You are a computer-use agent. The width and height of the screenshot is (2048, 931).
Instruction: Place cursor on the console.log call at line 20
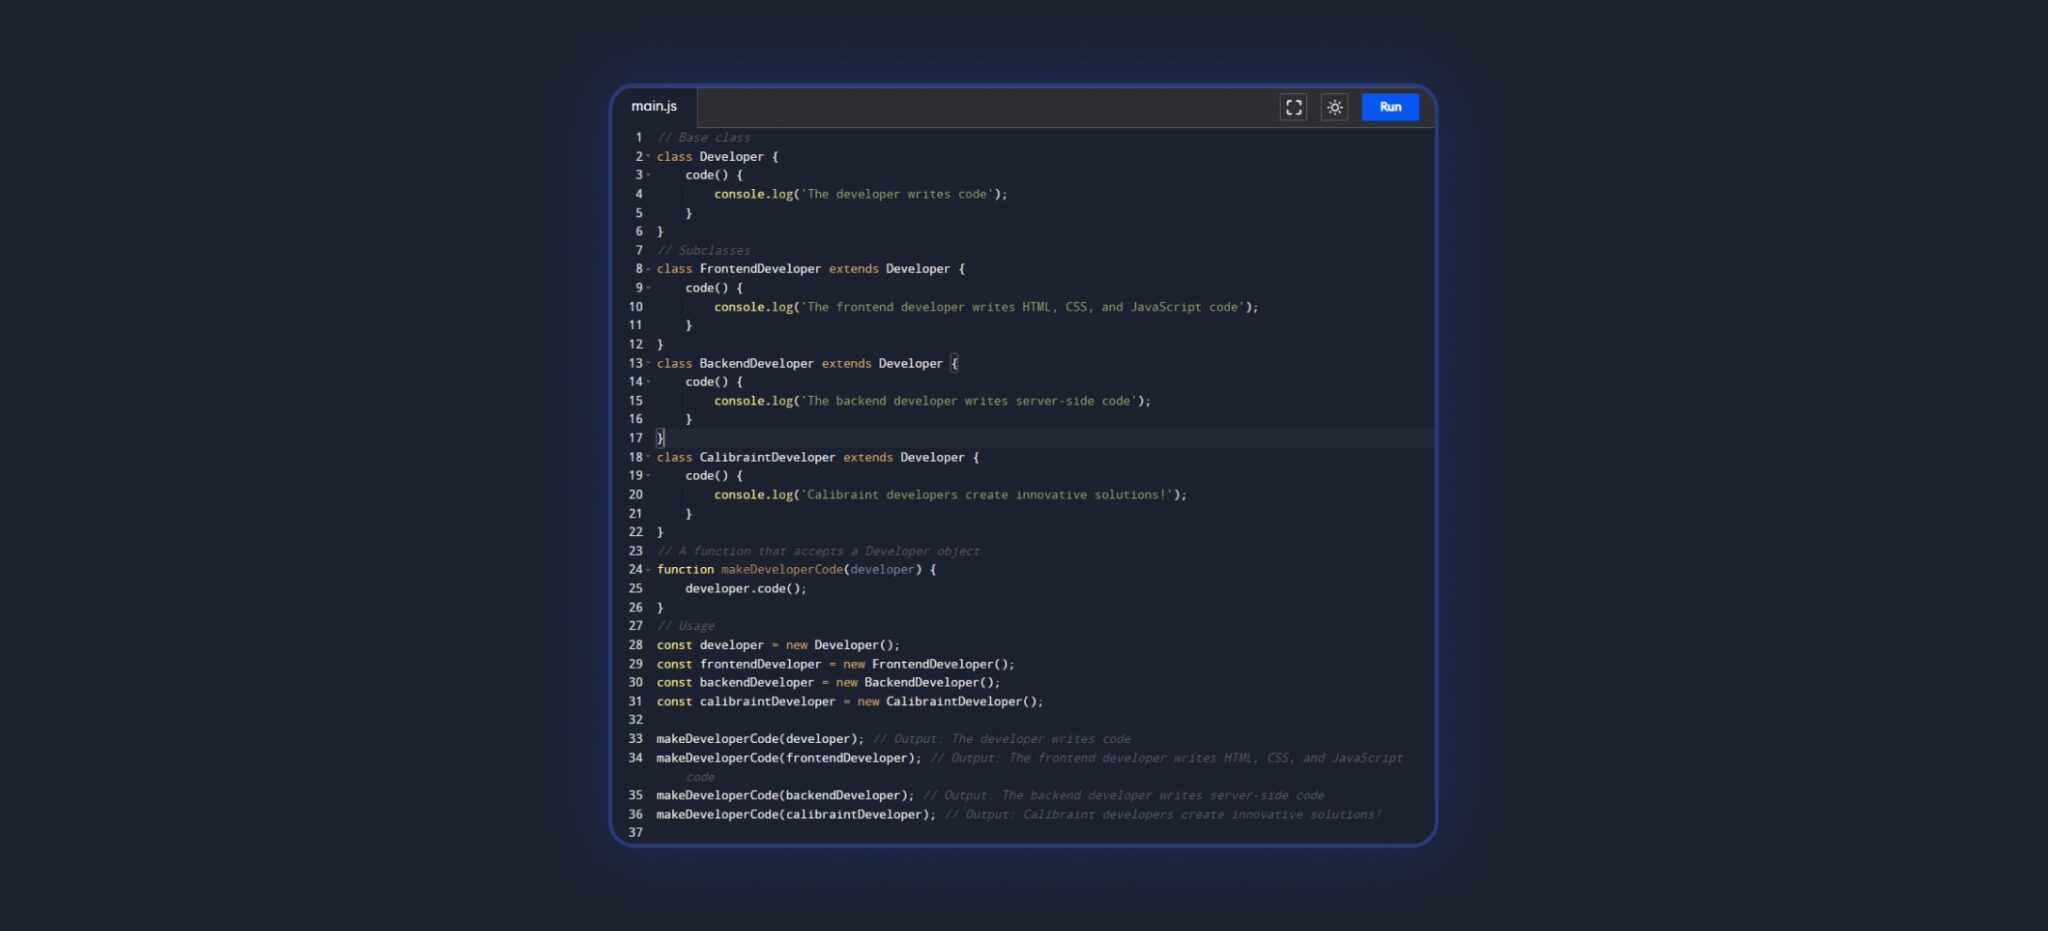click(x=753, y=494)
